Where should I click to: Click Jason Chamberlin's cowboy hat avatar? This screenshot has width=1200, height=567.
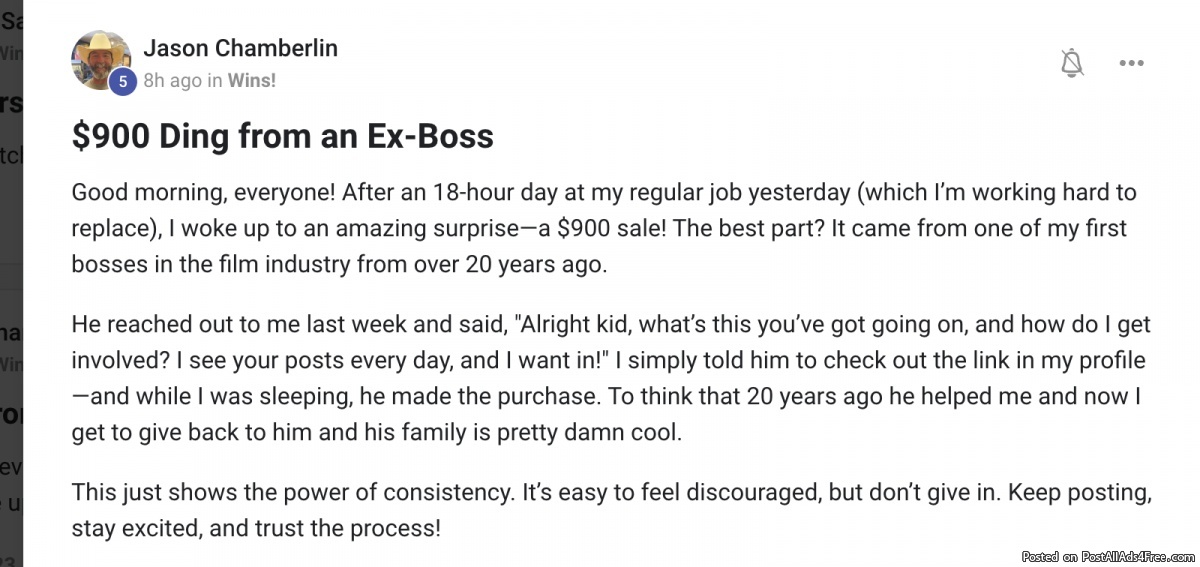pos(100,58)
